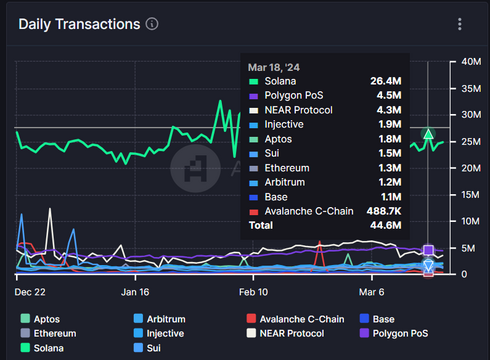Click the 25M y-axis label
This screenshot has width=490, height=360.
click(471, 142)
